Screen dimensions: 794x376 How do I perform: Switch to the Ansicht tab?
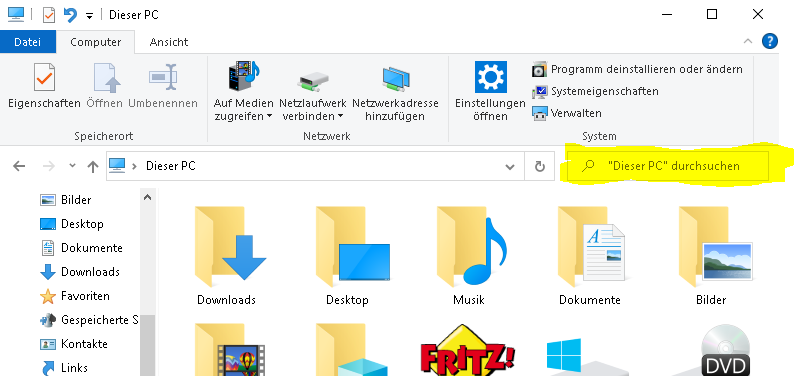[169, 42]
